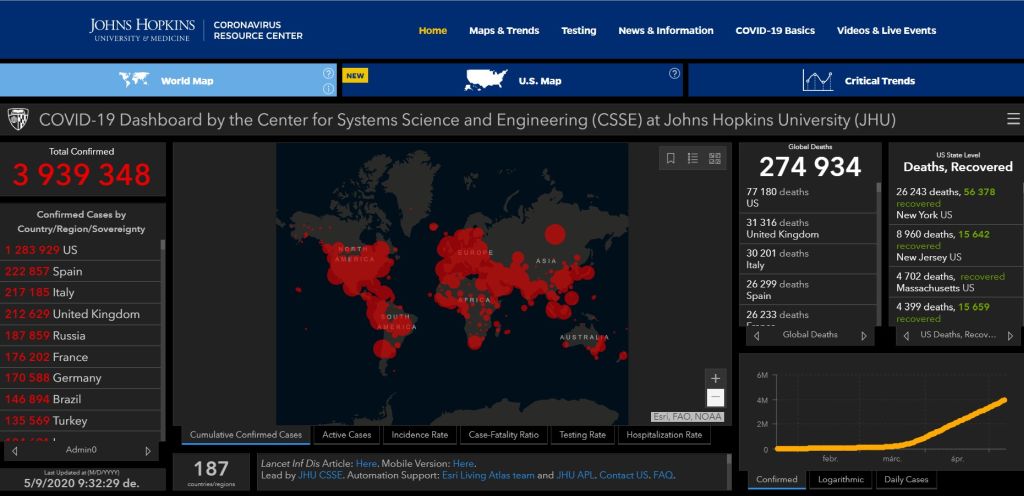This screenshot has height=496, width=1024.
Task: Click the JHU shield icon in dashboard header
Action: (x=18, y=119)
